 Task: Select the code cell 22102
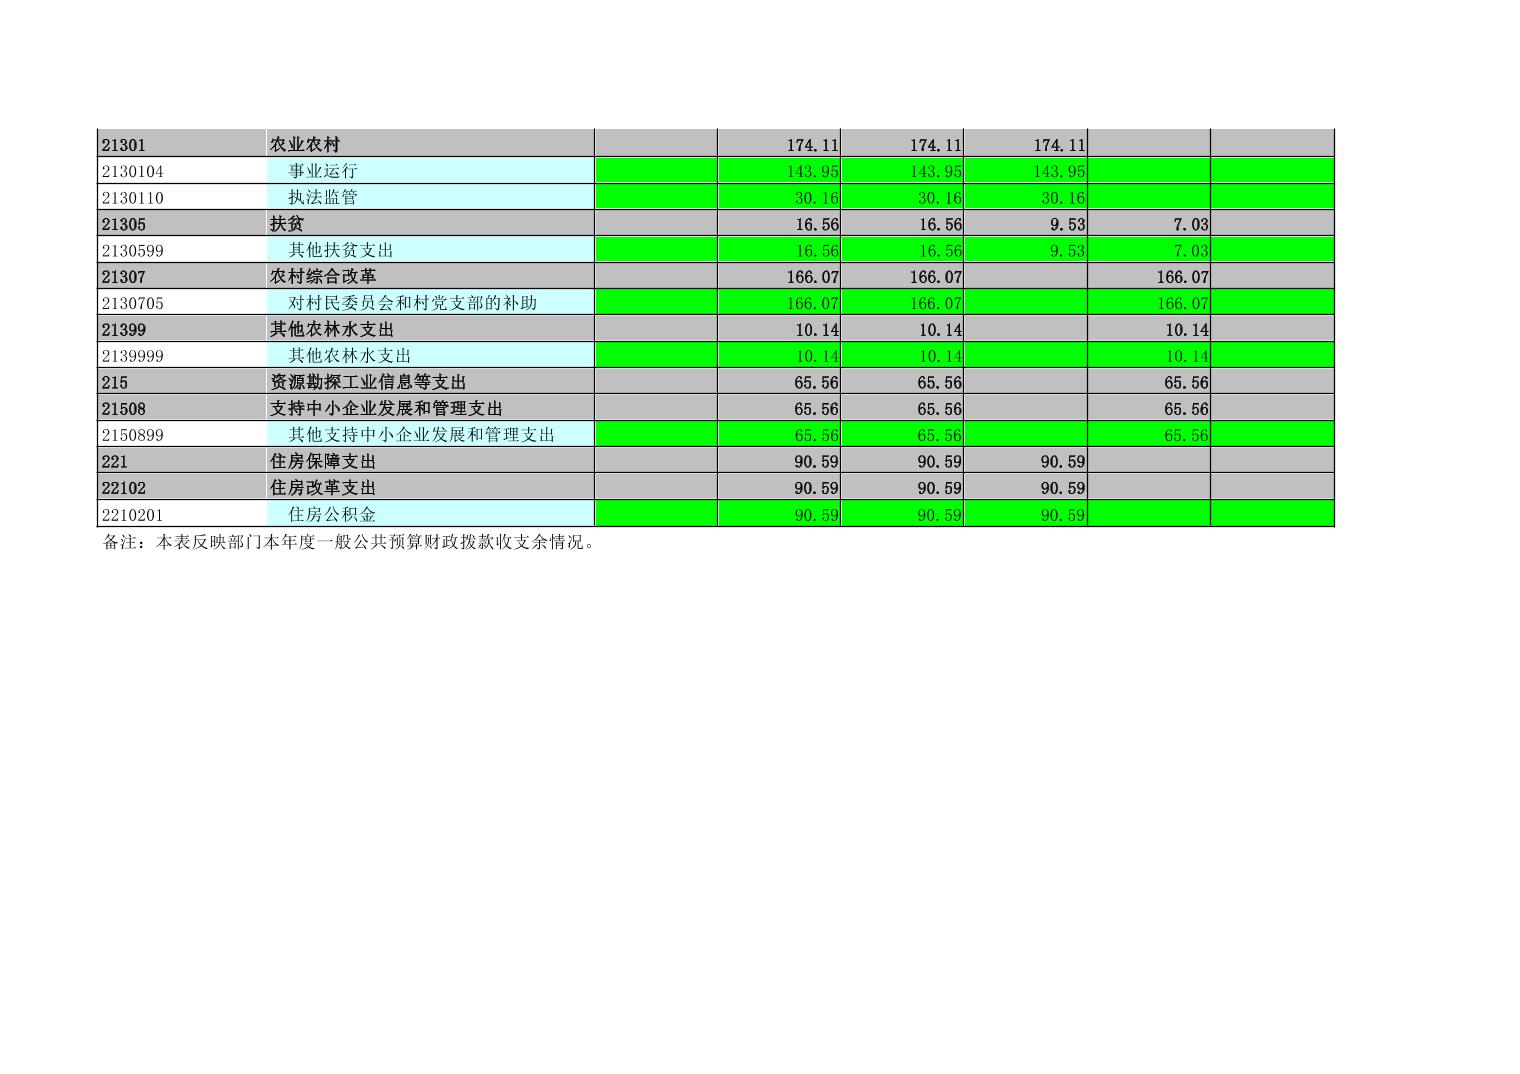(x=181, y=488)
